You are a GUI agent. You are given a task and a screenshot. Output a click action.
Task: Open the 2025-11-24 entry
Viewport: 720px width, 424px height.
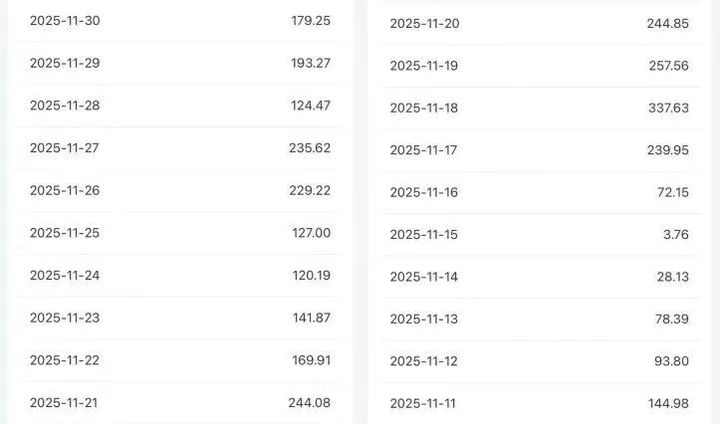(65, 276)
